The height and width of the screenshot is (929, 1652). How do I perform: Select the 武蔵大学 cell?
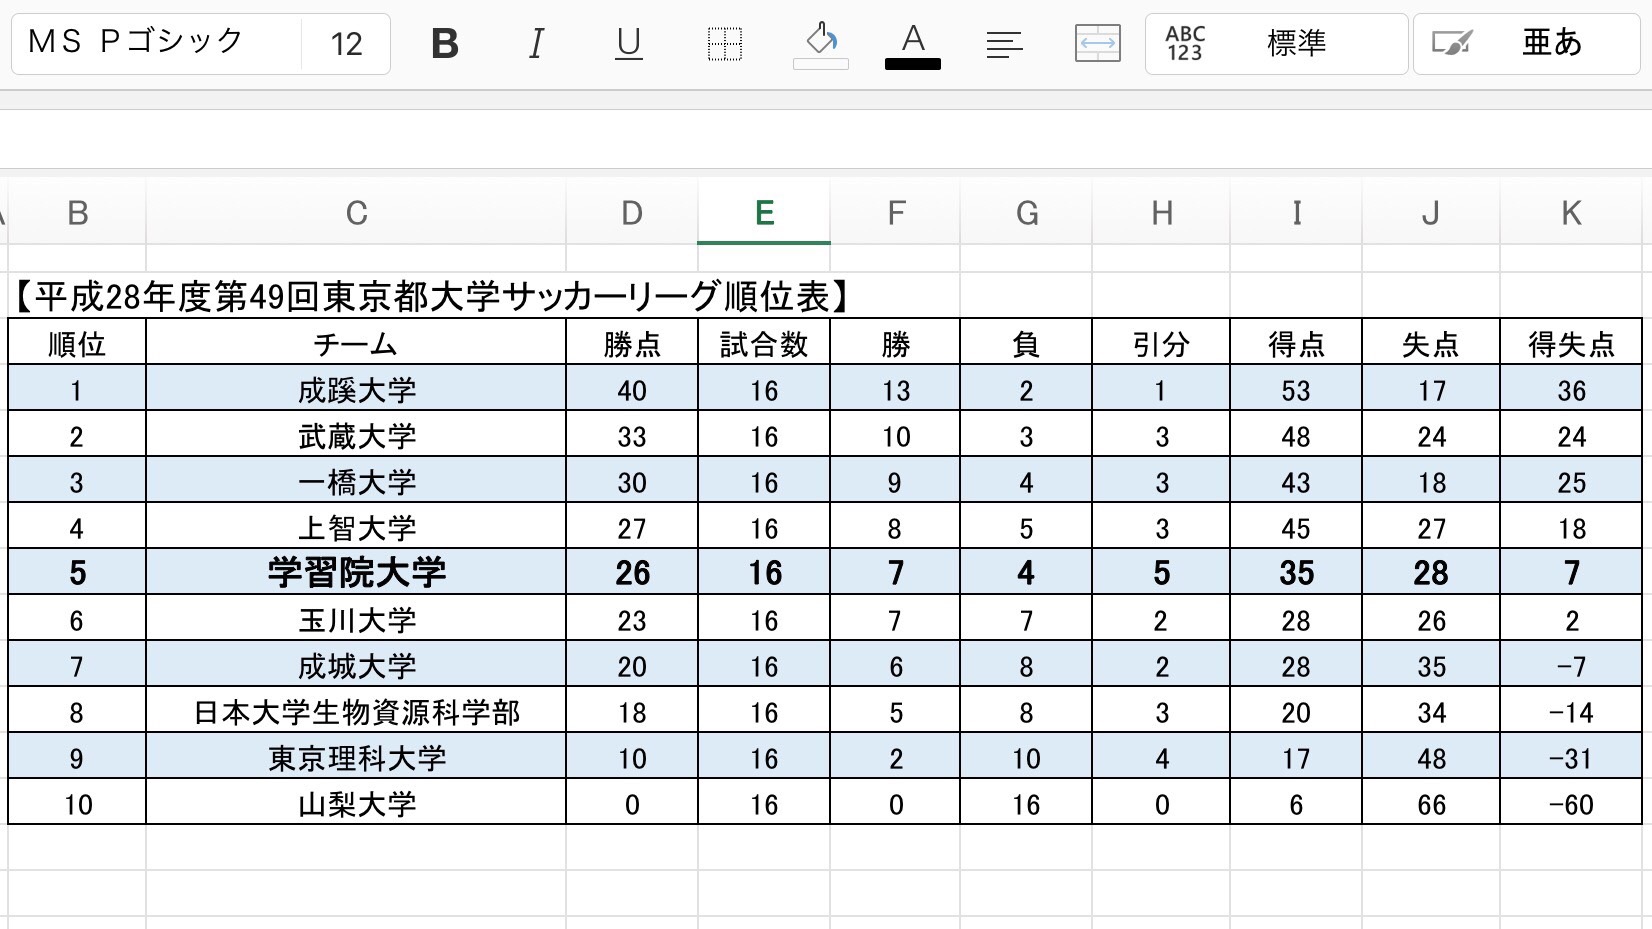(x=356, y=435)
